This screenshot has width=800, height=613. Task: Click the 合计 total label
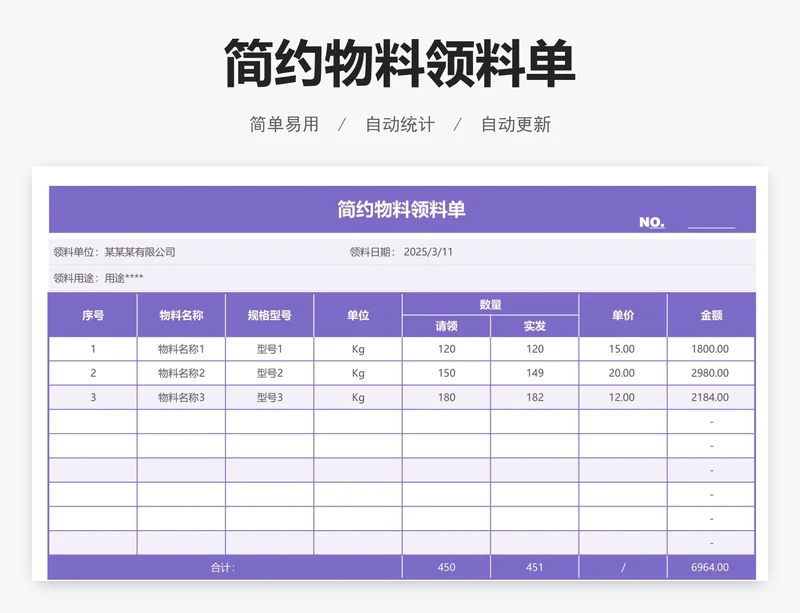(223, 568)
